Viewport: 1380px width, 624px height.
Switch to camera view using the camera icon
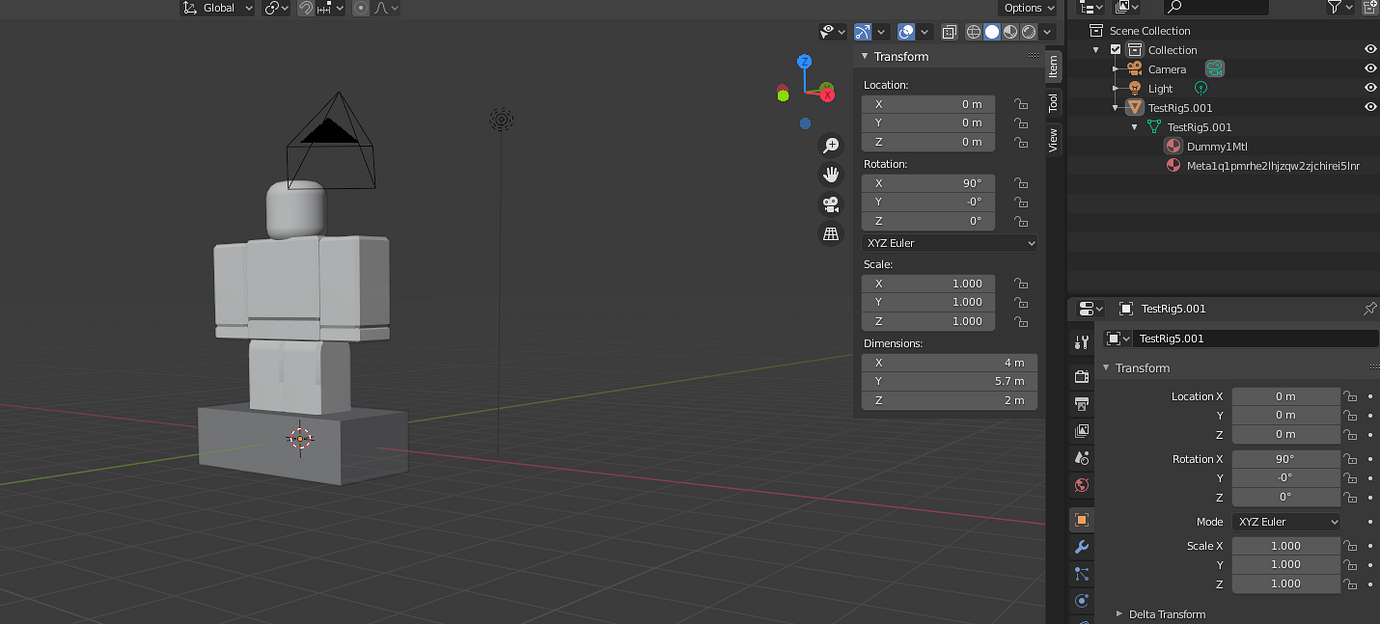830,204
